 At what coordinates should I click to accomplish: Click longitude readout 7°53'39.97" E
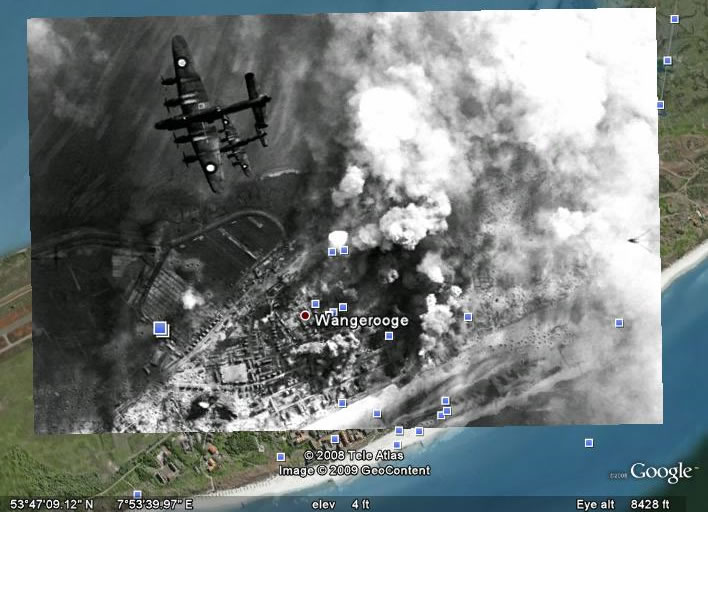[x=155, y=504]
